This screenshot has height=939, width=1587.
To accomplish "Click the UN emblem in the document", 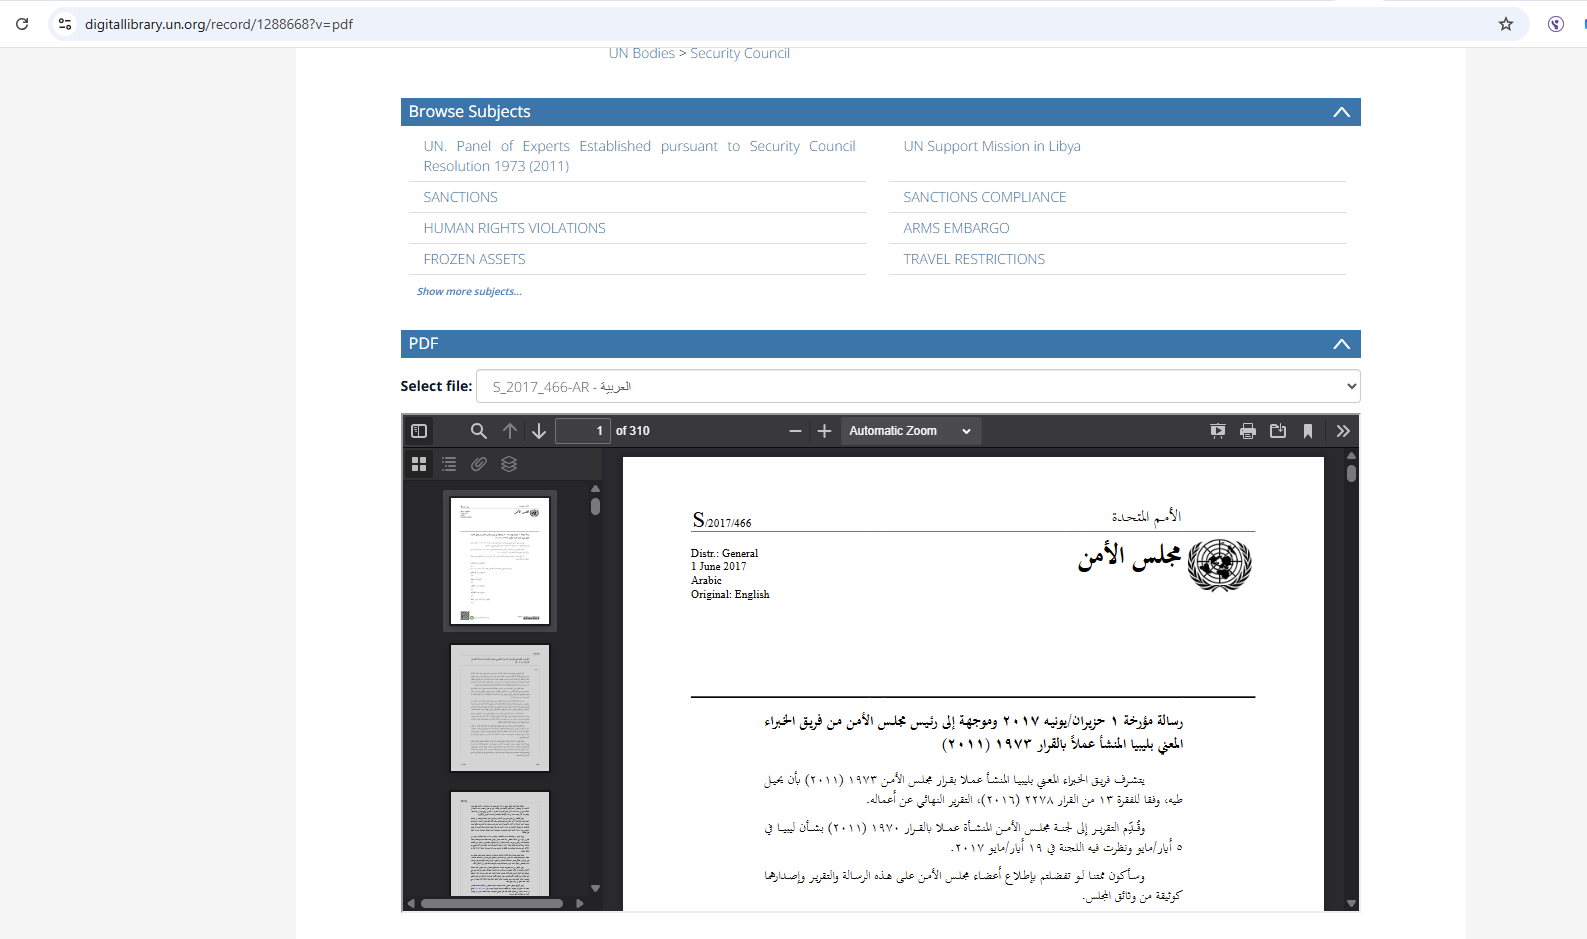I will coord(1219,565).
